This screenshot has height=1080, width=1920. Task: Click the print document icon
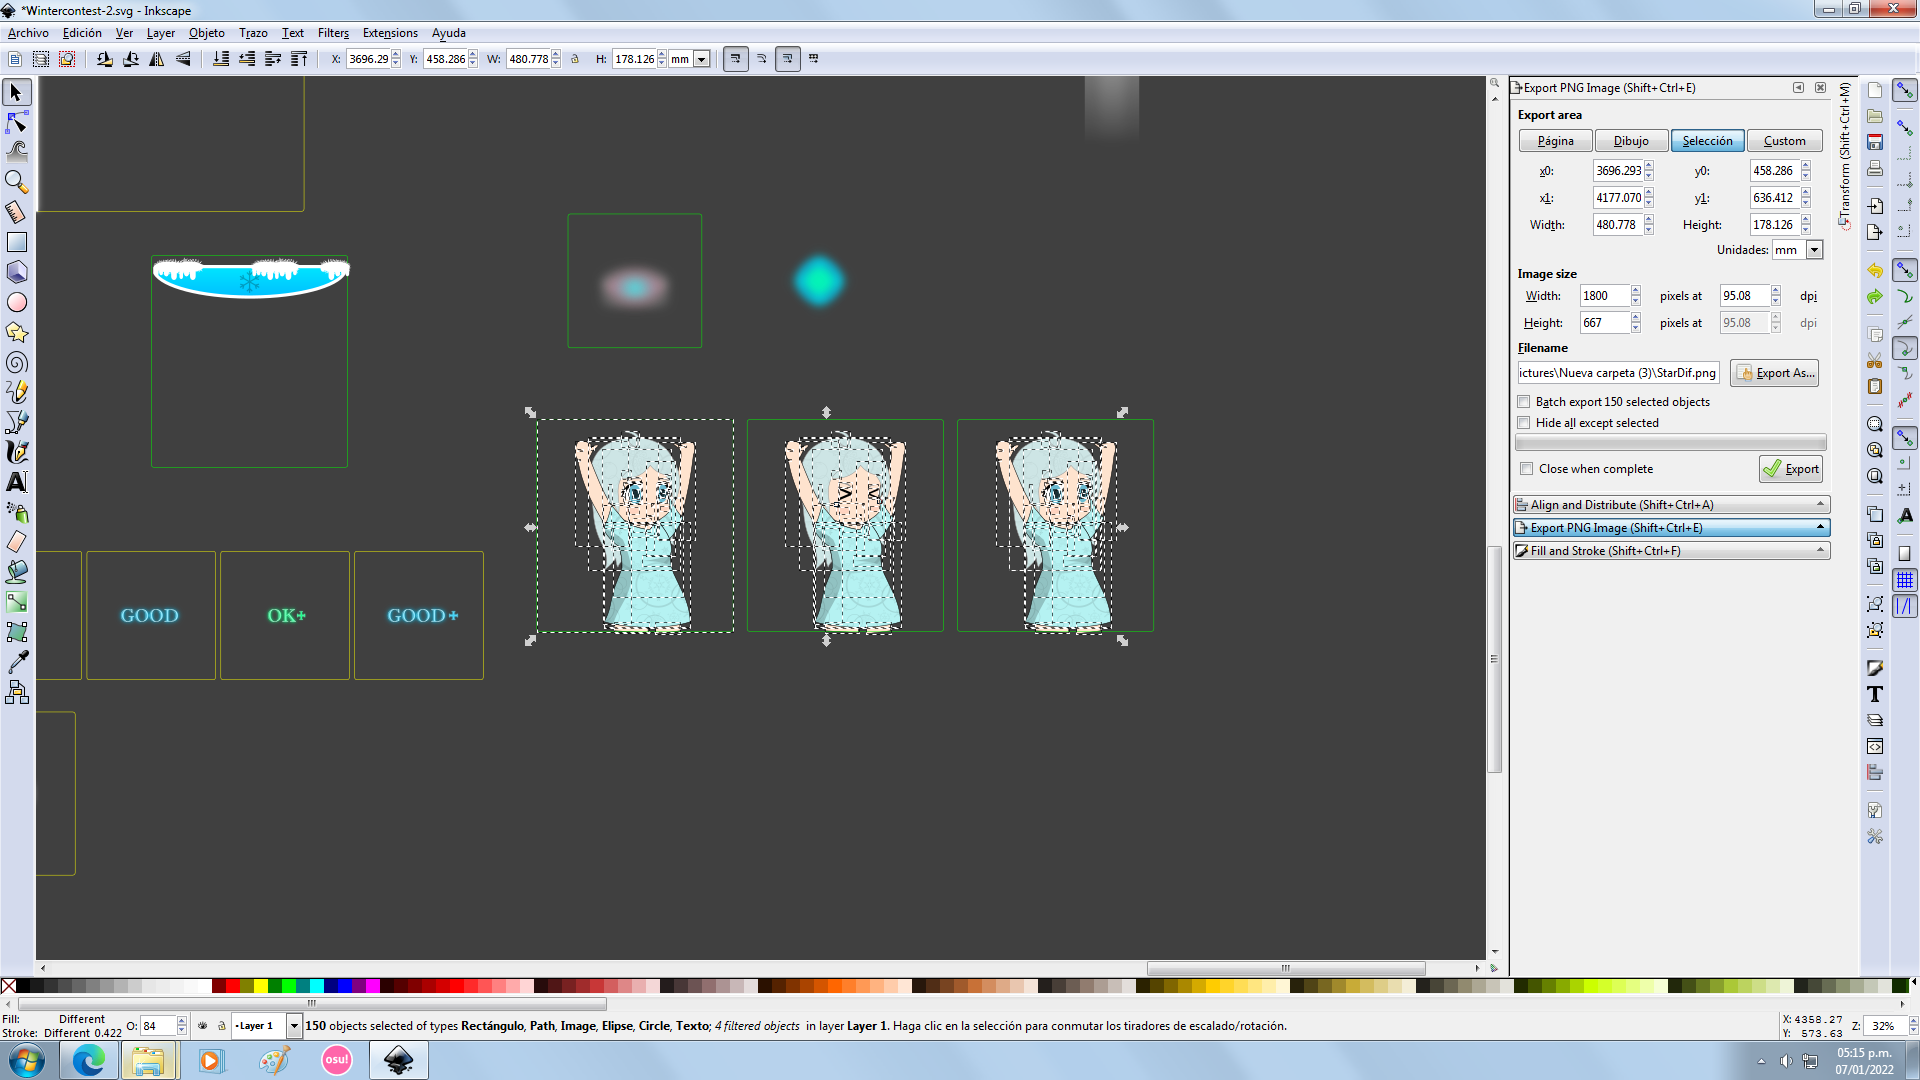point(1875,168)
